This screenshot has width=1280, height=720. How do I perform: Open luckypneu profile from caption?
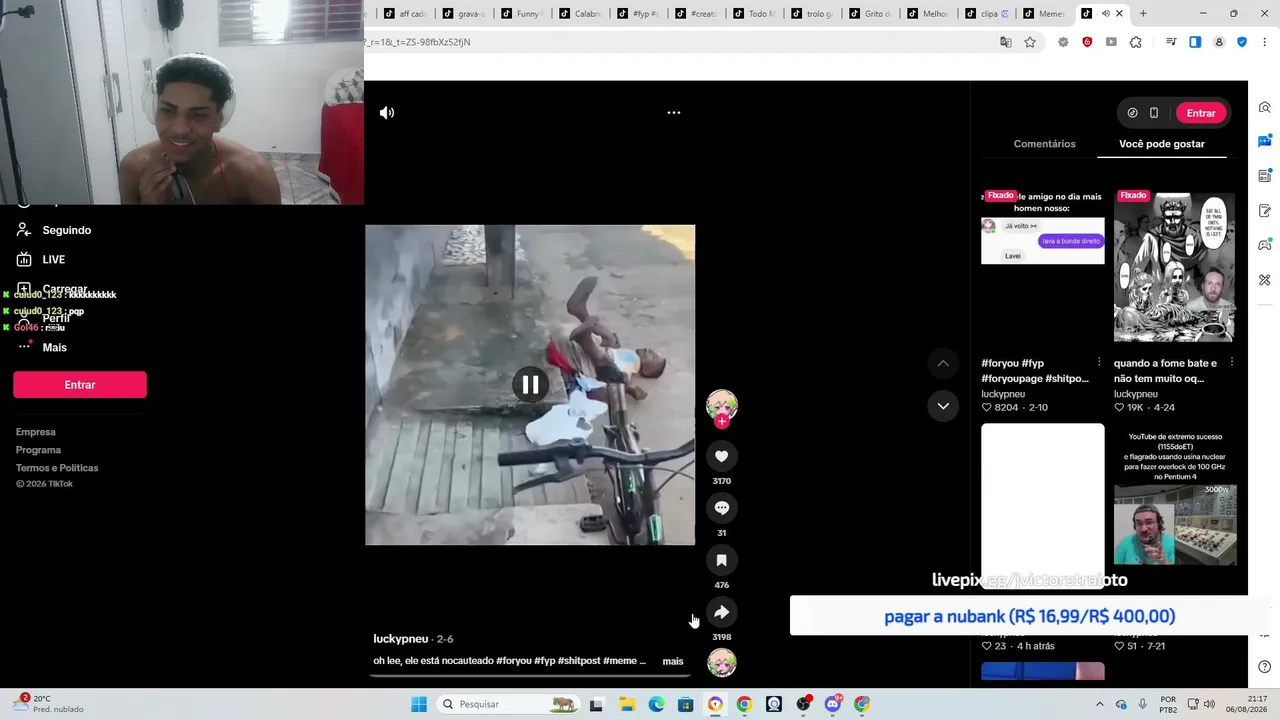pos(400,639)
